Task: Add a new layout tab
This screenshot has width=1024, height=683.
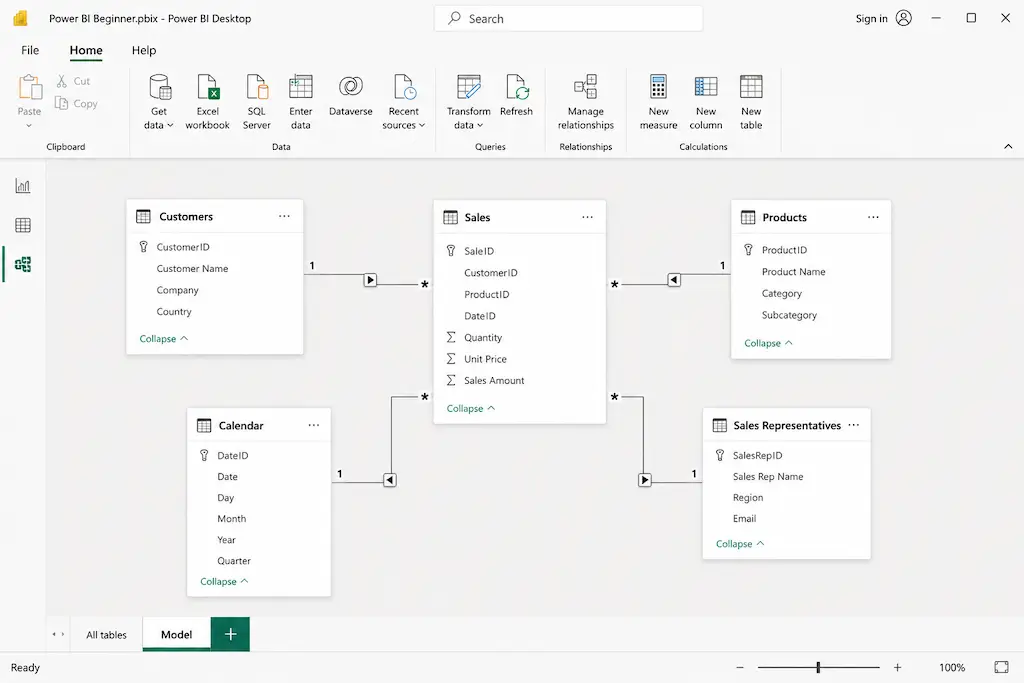Action: click(x=230, y=634)
